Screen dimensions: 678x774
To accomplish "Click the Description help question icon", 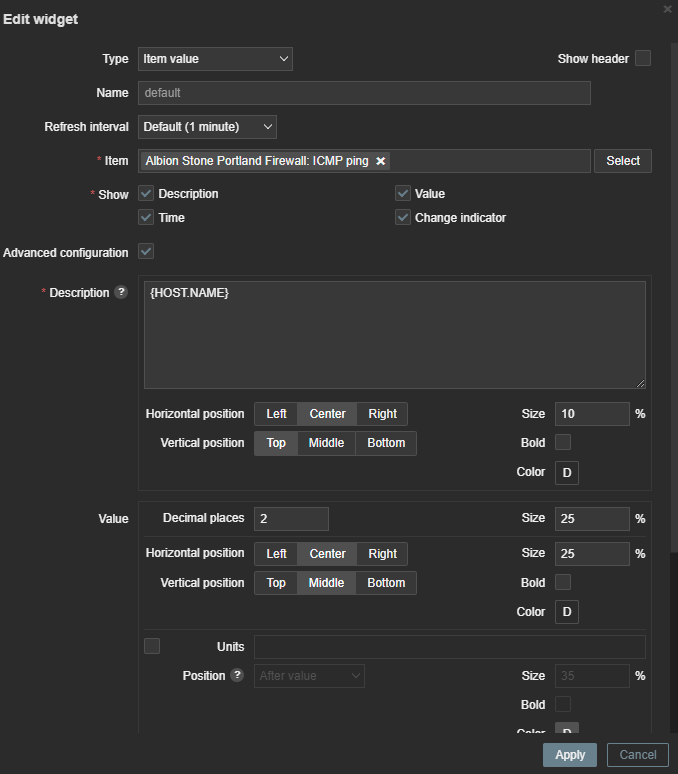I will click(x=121, y=293).
